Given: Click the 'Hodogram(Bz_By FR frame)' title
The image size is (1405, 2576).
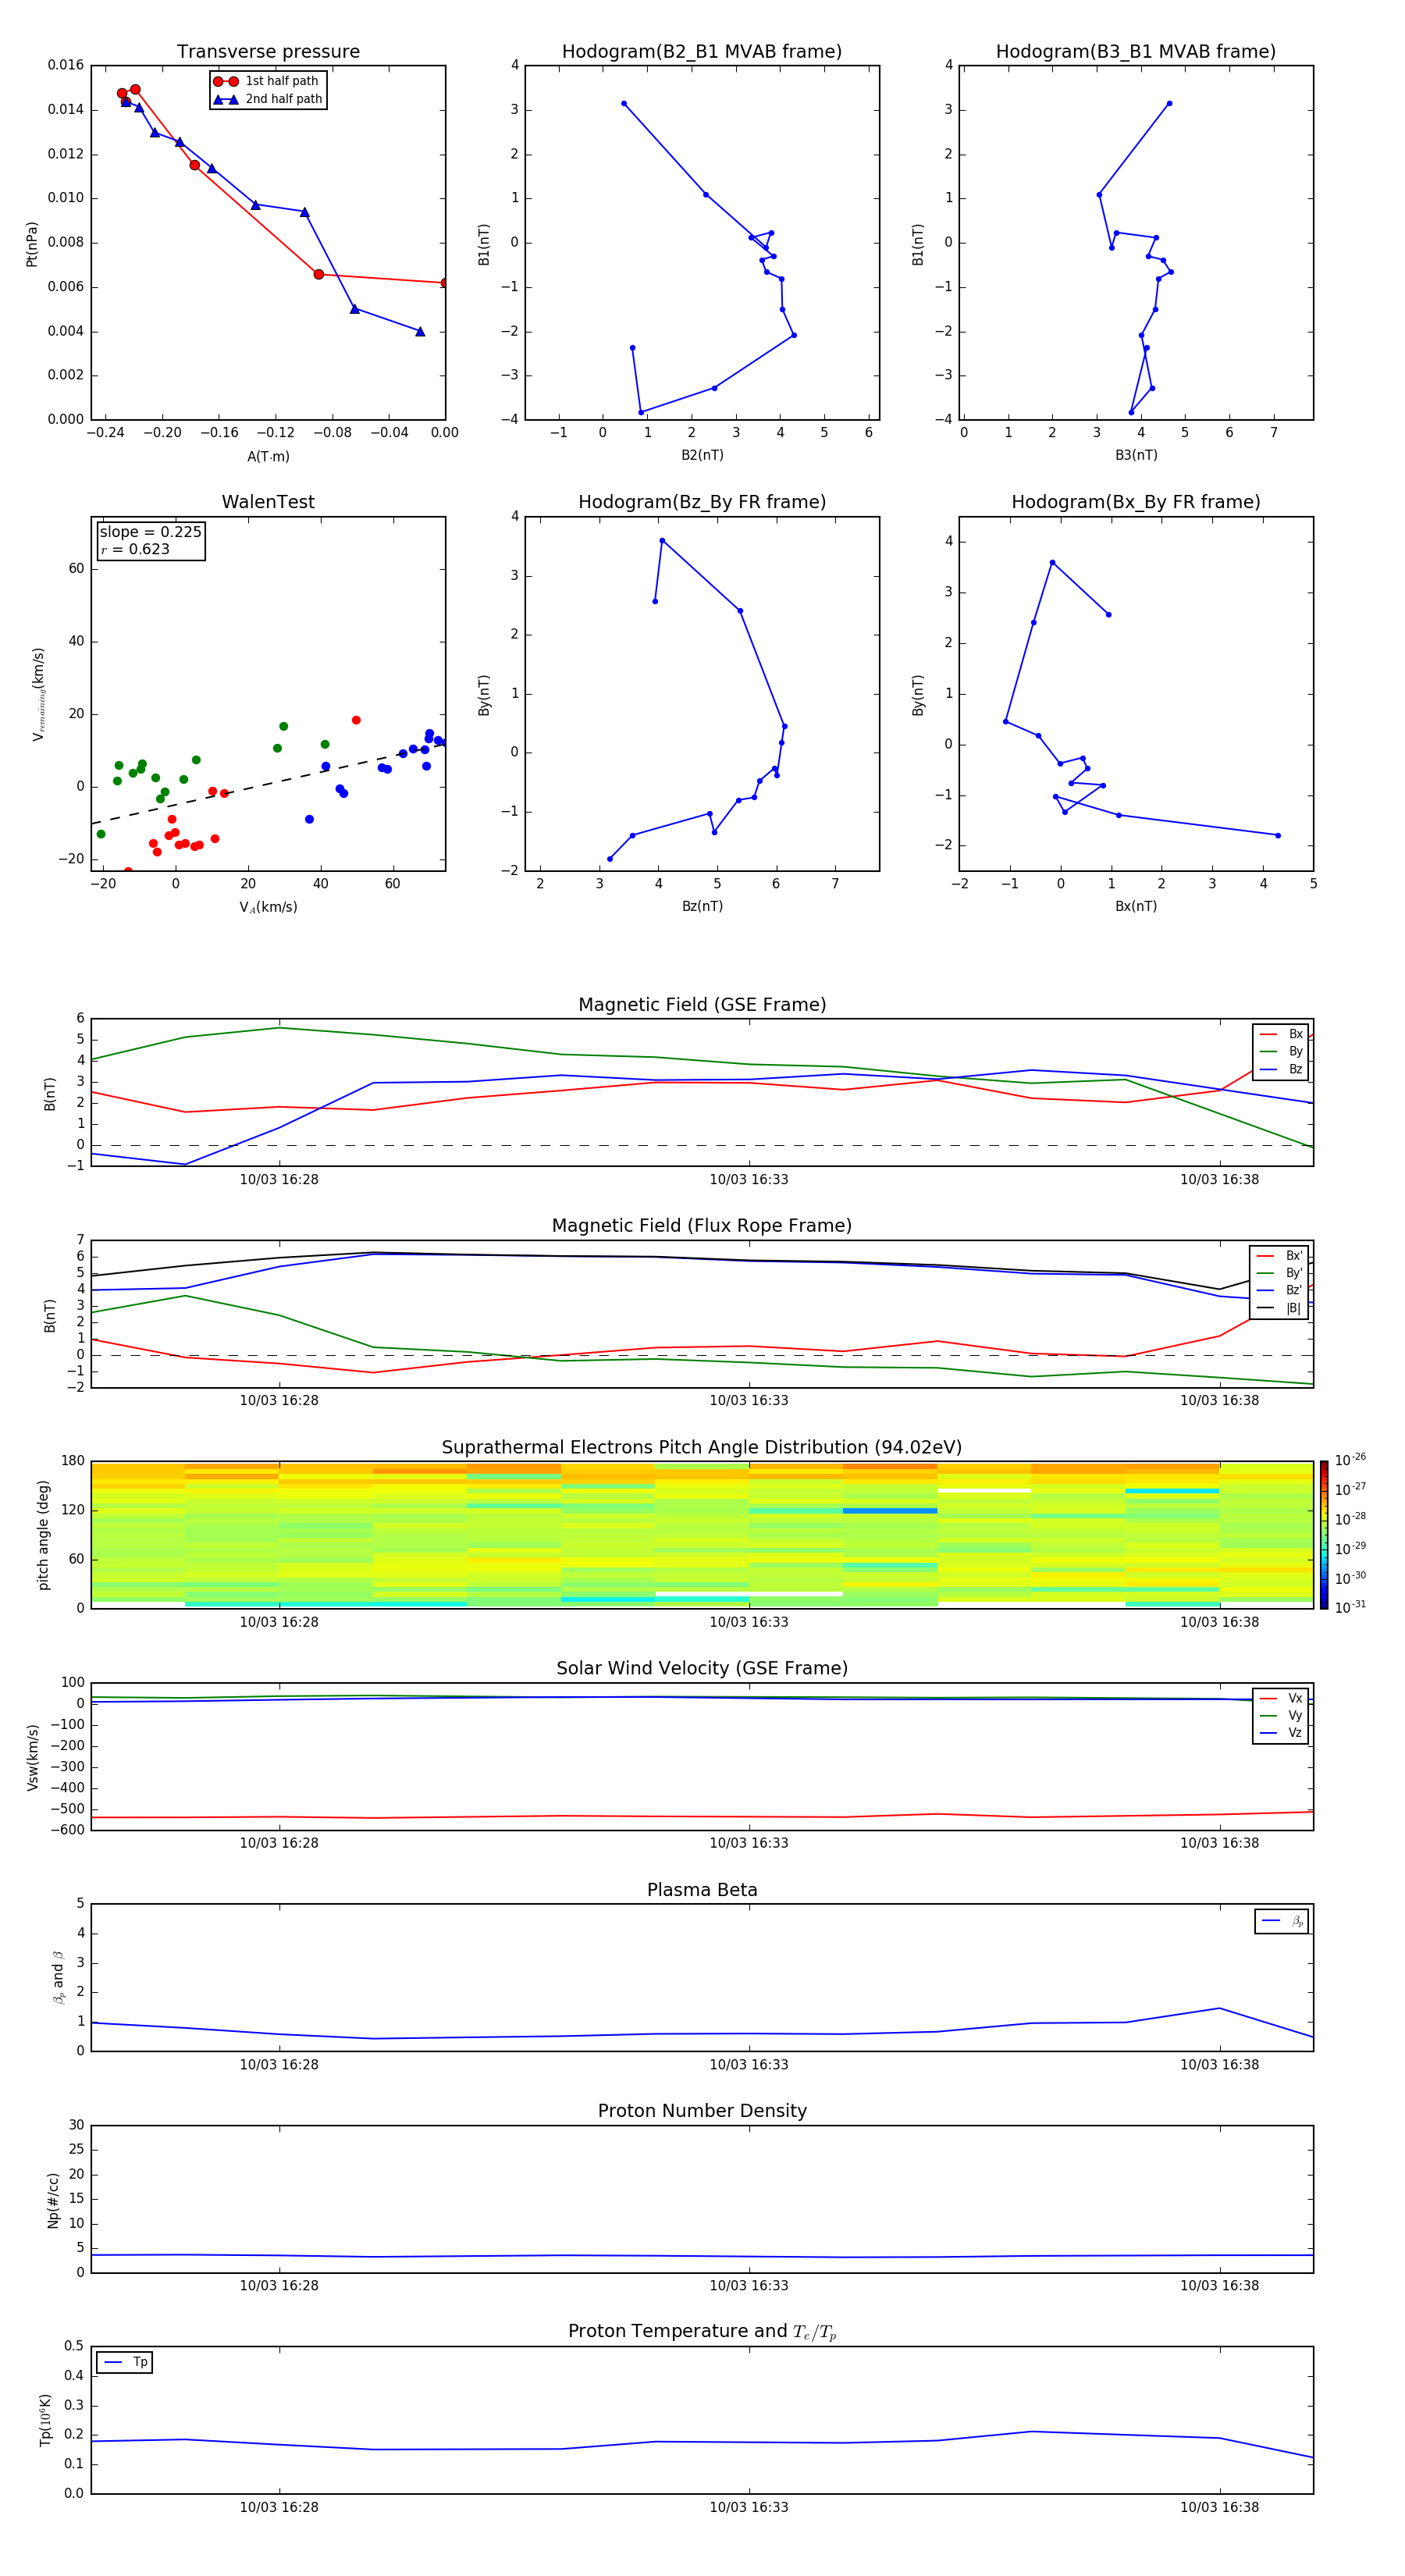Looking at the screenshot, I should [x=702, y=502].
